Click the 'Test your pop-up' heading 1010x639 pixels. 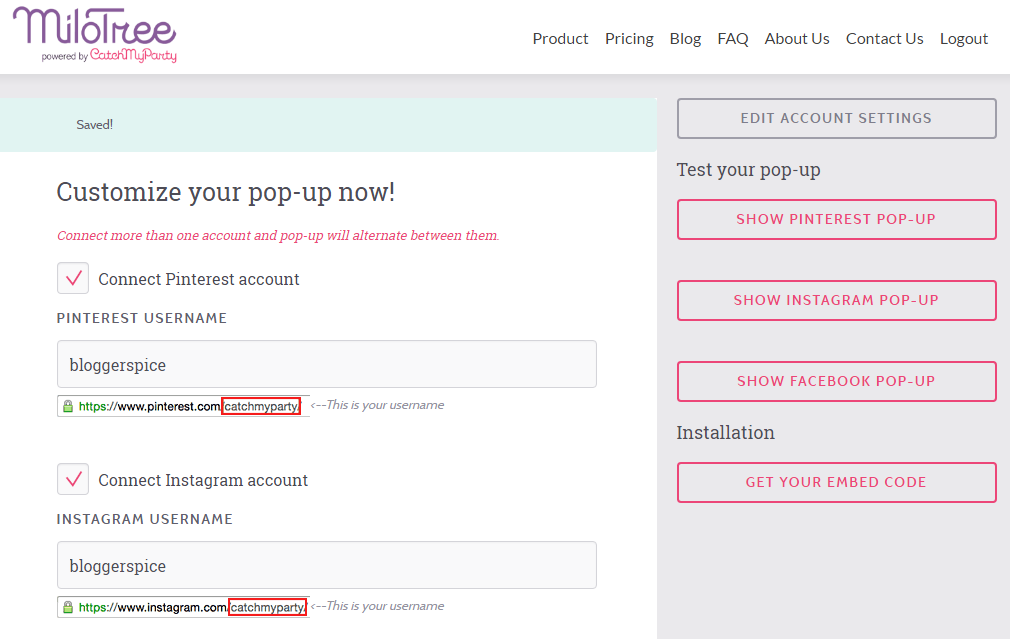[748, 170]
